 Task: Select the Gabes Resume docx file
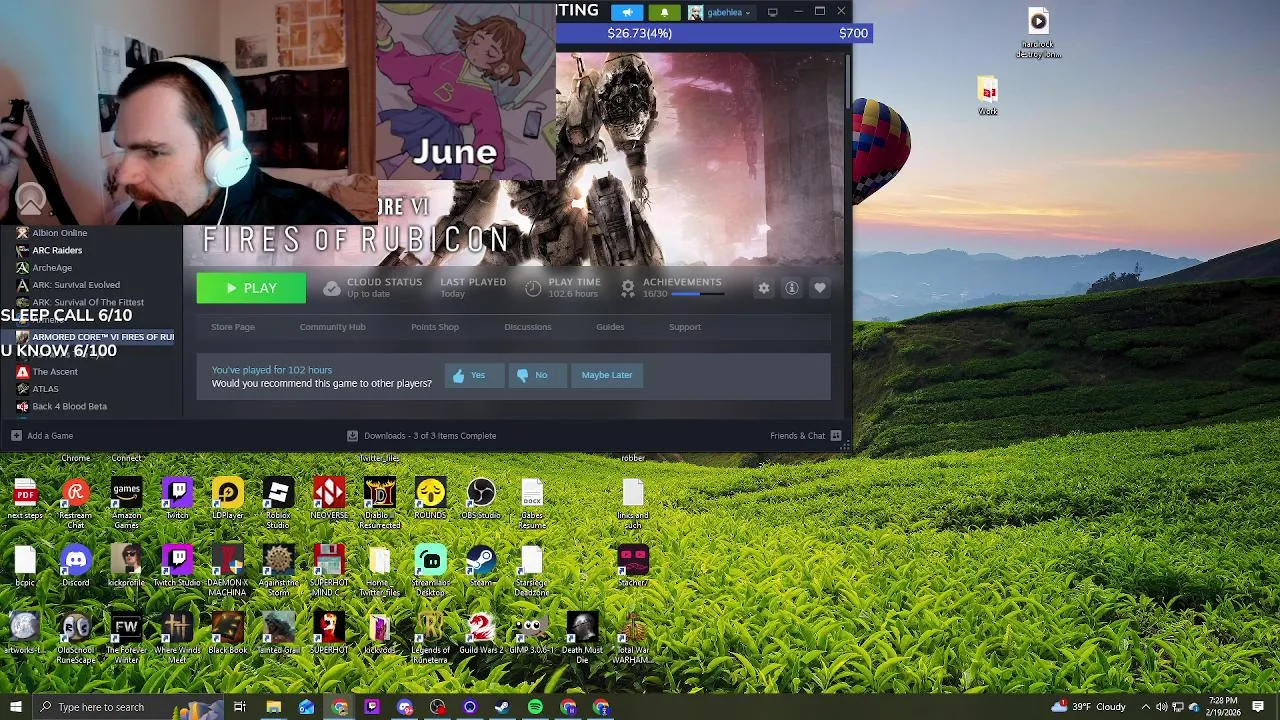pyautogui.click(x=532, y=503)
